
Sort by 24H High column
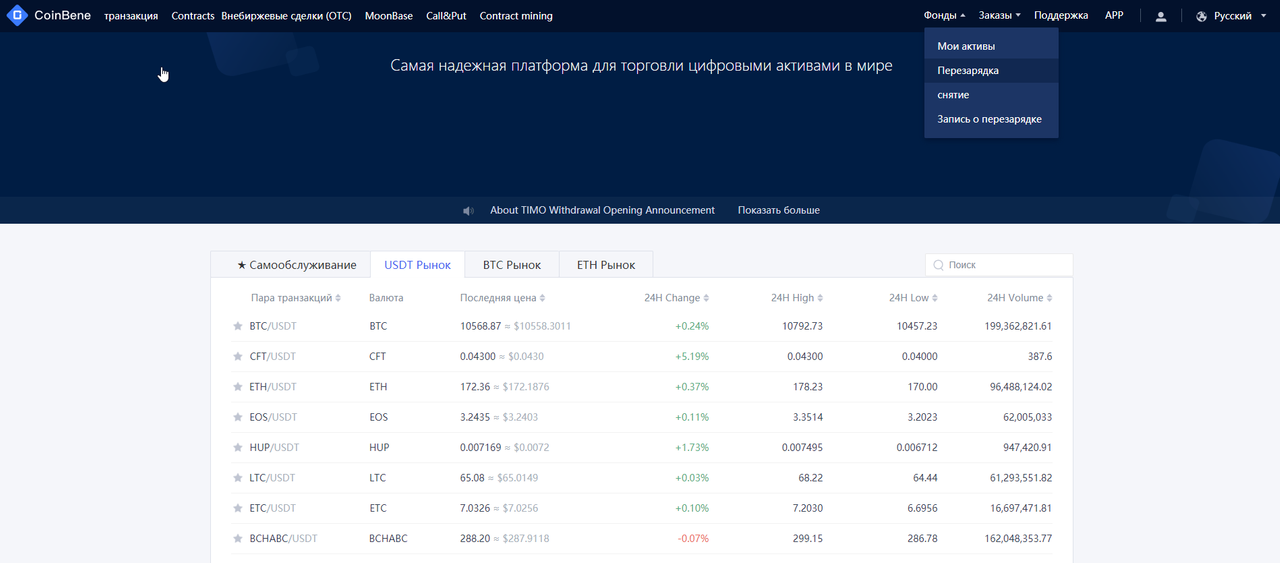click(797, 298)
